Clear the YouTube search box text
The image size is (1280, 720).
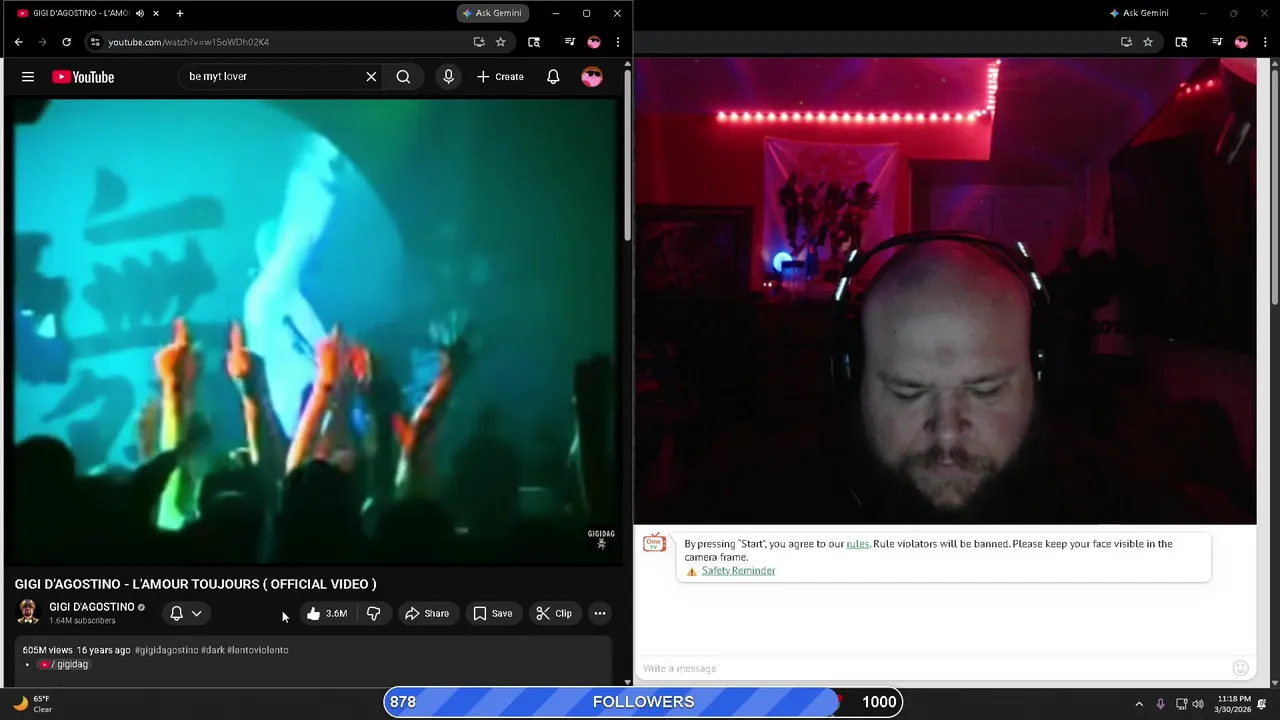(x=371, y=77)
